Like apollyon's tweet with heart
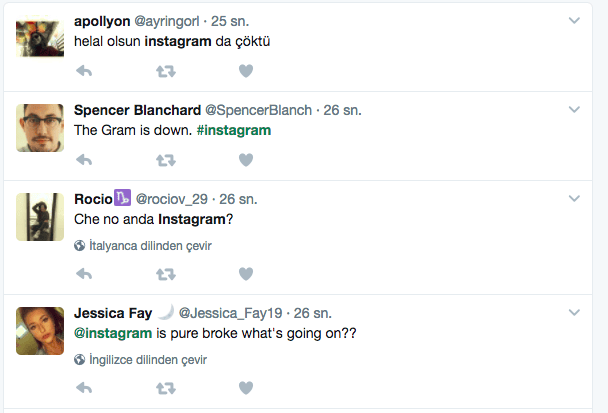The height and width of the screenshot is (413, 608). coord(246,71)
